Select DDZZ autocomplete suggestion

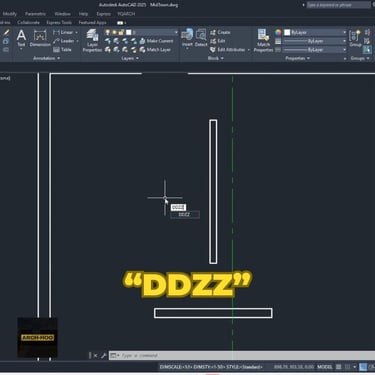point(185,215)
